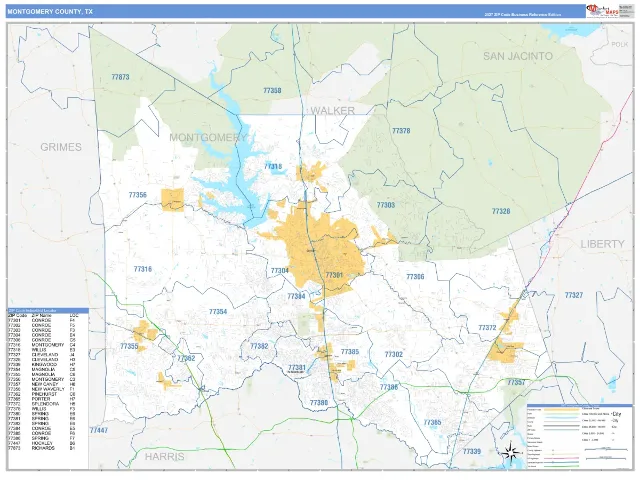640x480 pixels.
Task: Select ZIP code label 77362 on the map
Action: point(186,358)
